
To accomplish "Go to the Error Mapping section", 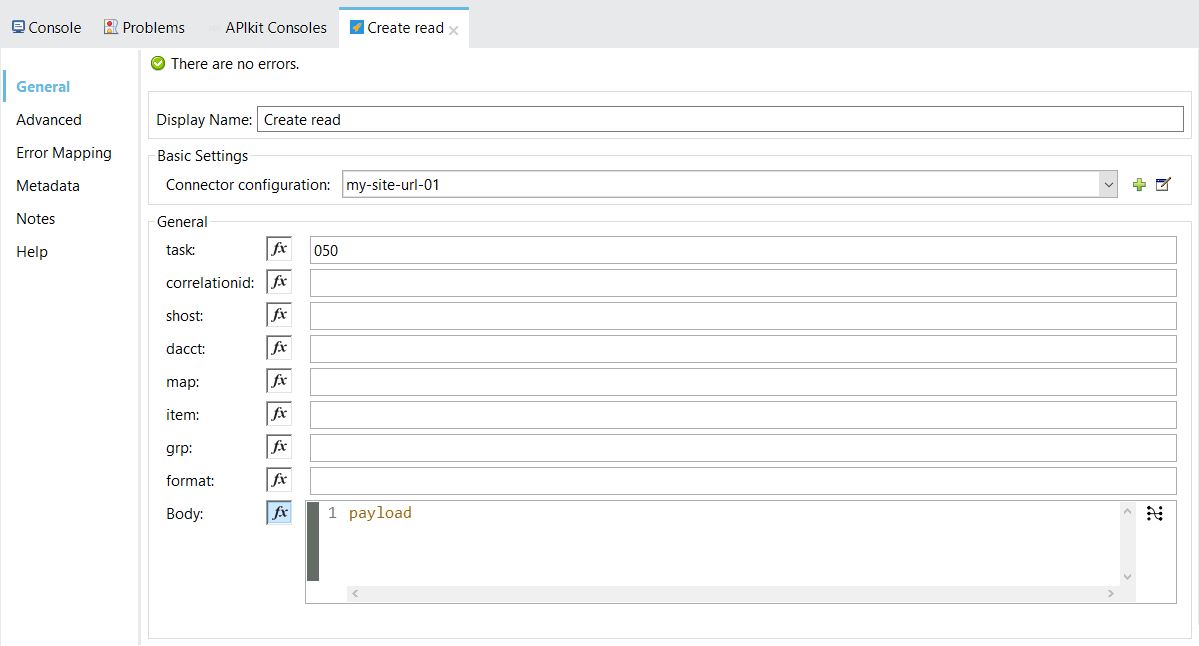I will coord(64,153).
